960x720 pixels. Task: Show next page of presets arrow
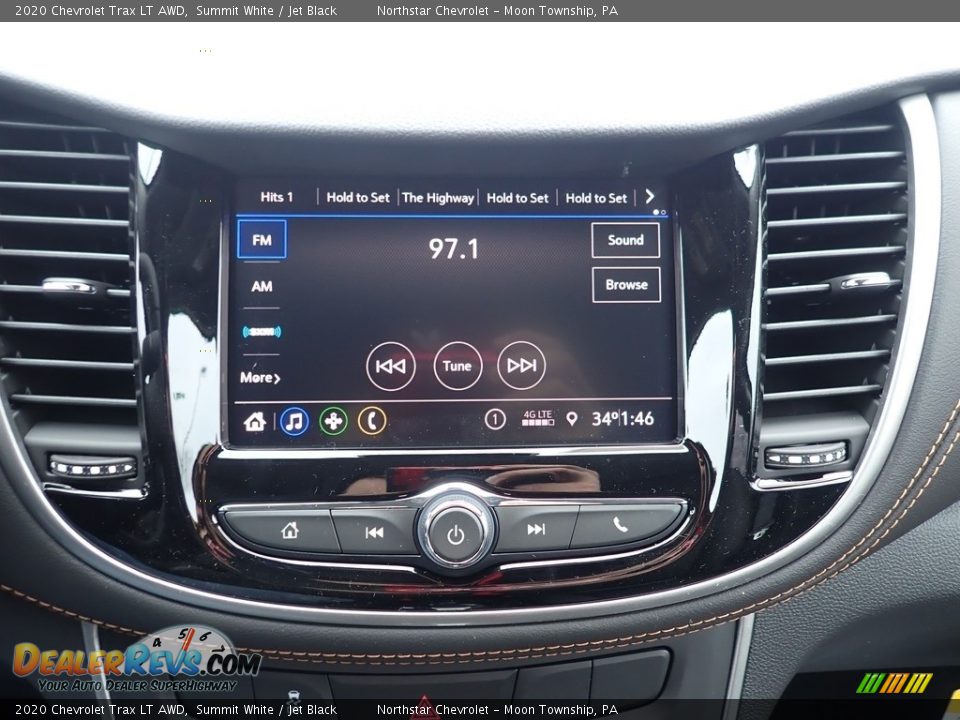click(650, 197)
